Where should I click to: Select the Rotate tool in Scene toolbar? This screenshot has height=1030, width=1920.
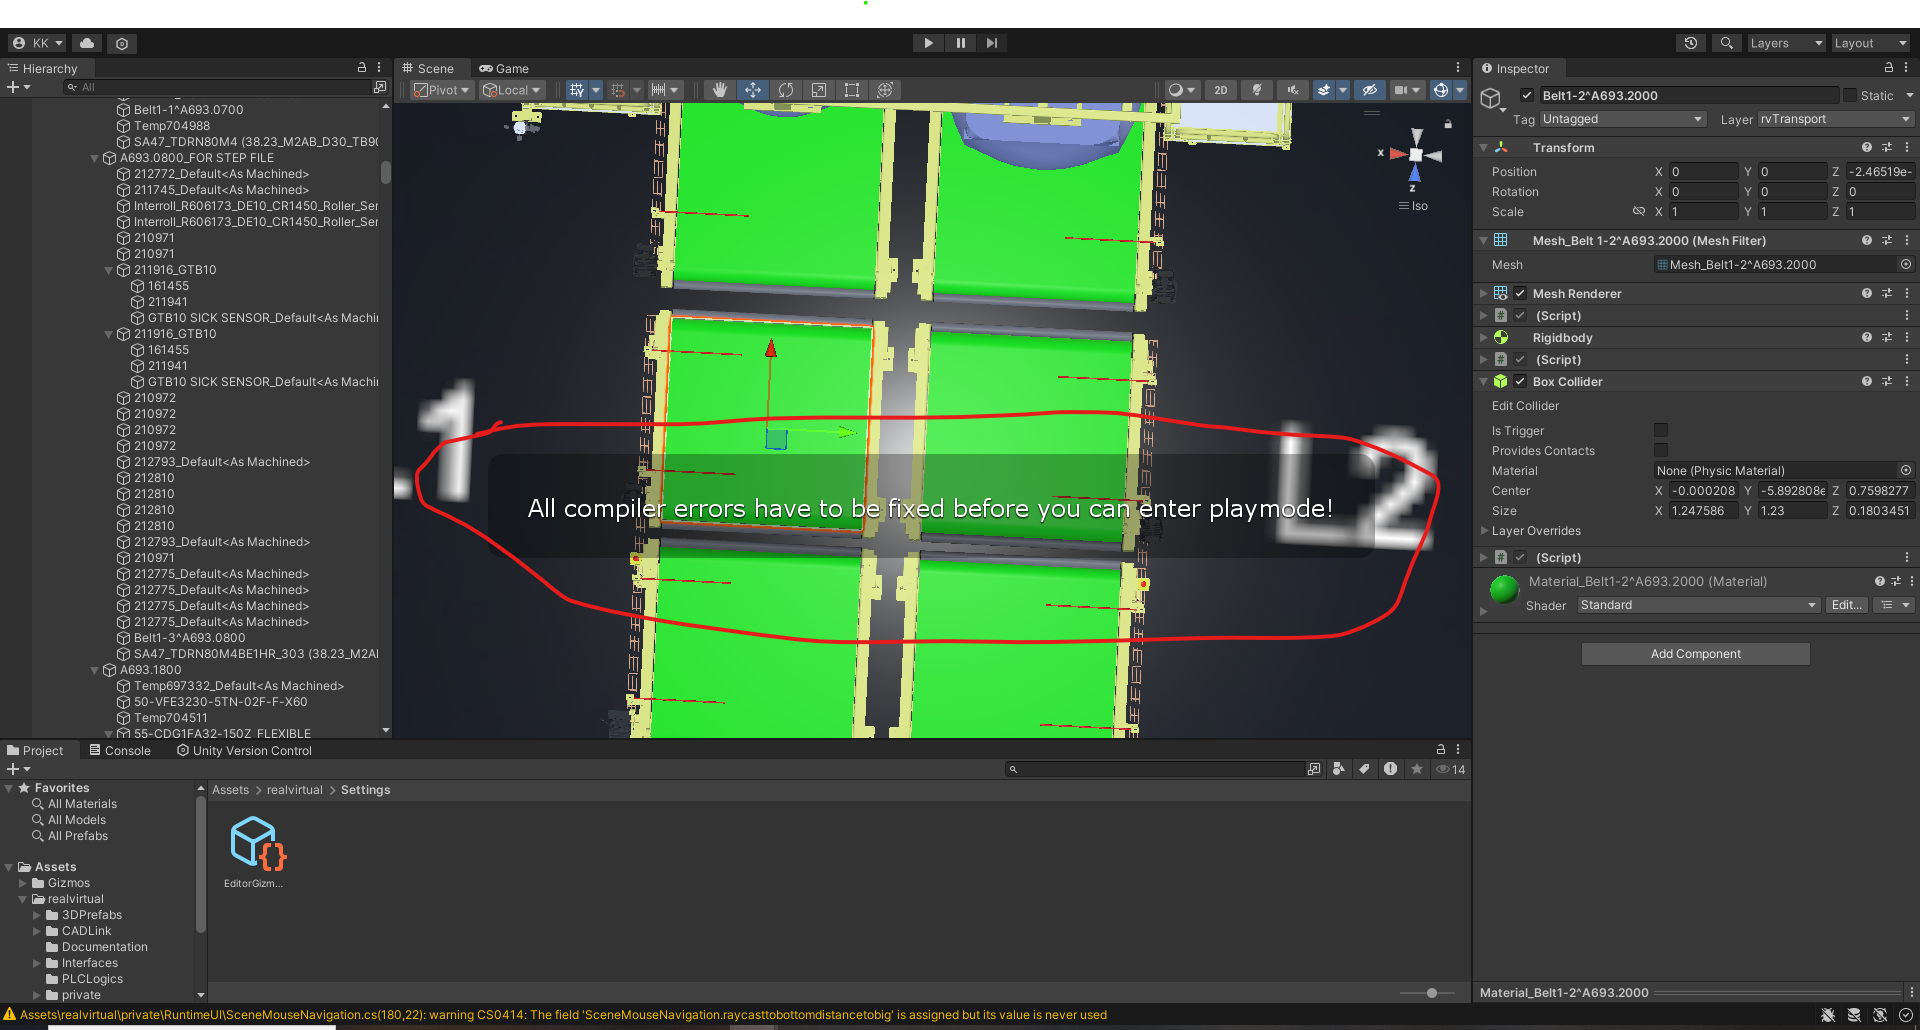tap(785, 90)
